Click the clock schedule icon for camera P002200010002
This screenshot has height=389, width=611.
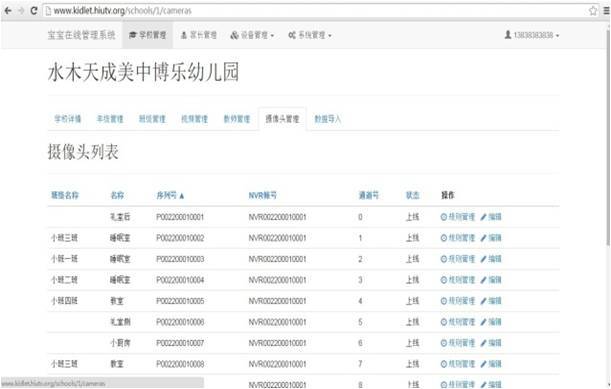click(444, 238)
